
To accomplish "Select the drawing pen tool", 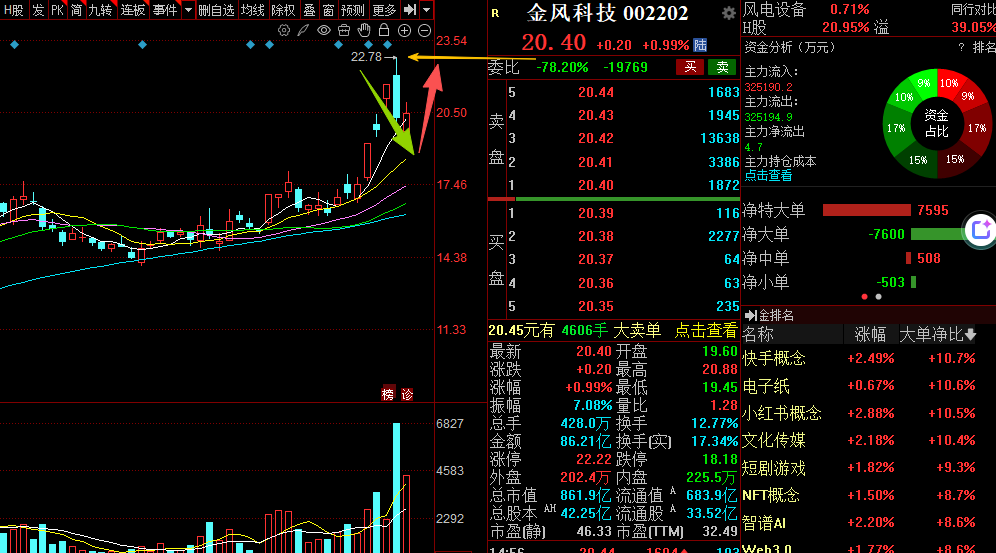I will pyautogui.click(x=304, y=30).
